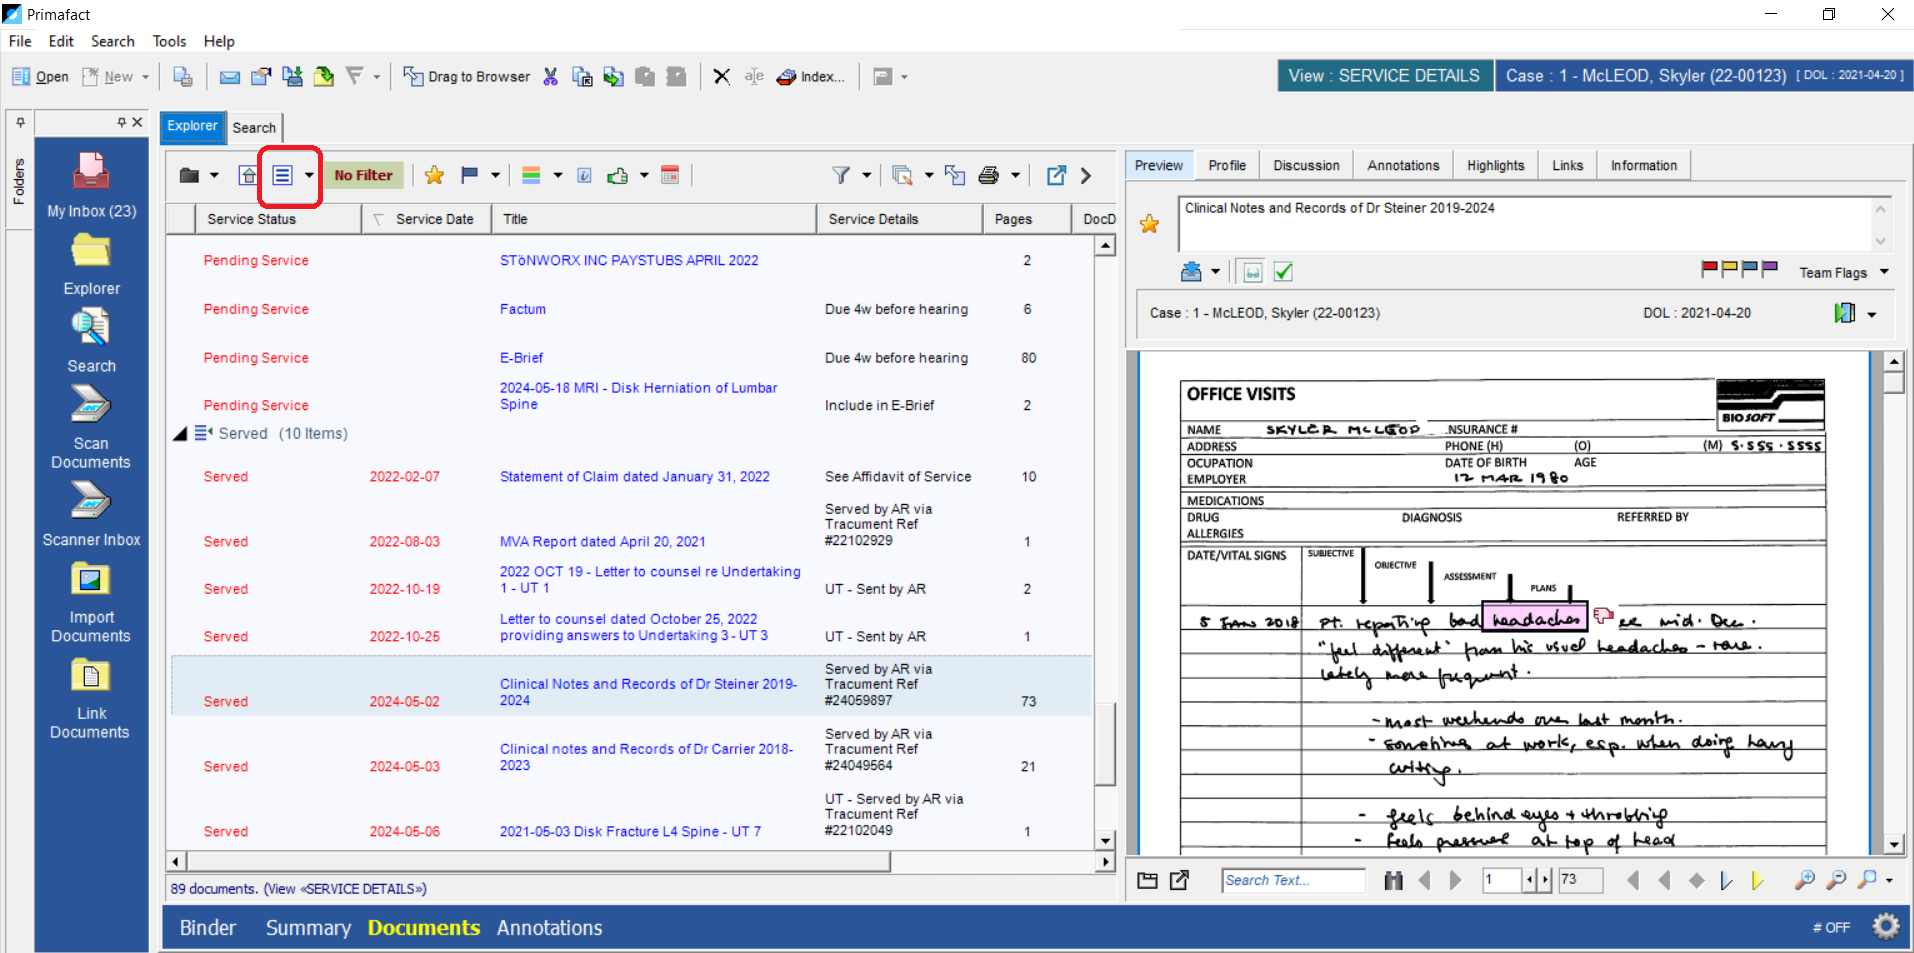
Task: Open the Factum document link
Action: (523, 309)
